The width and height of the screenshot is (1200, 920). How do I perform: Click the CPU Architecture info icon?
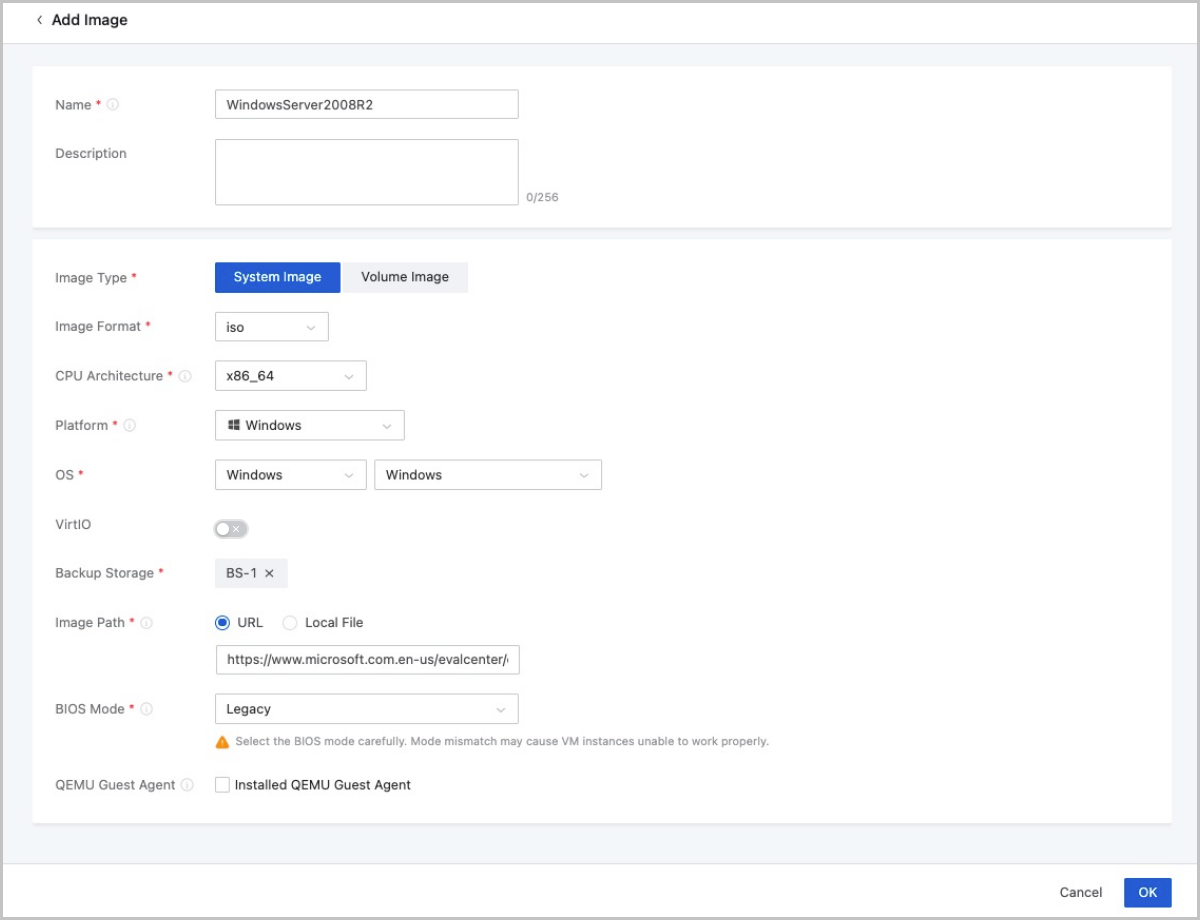click(x=185, y=377)
